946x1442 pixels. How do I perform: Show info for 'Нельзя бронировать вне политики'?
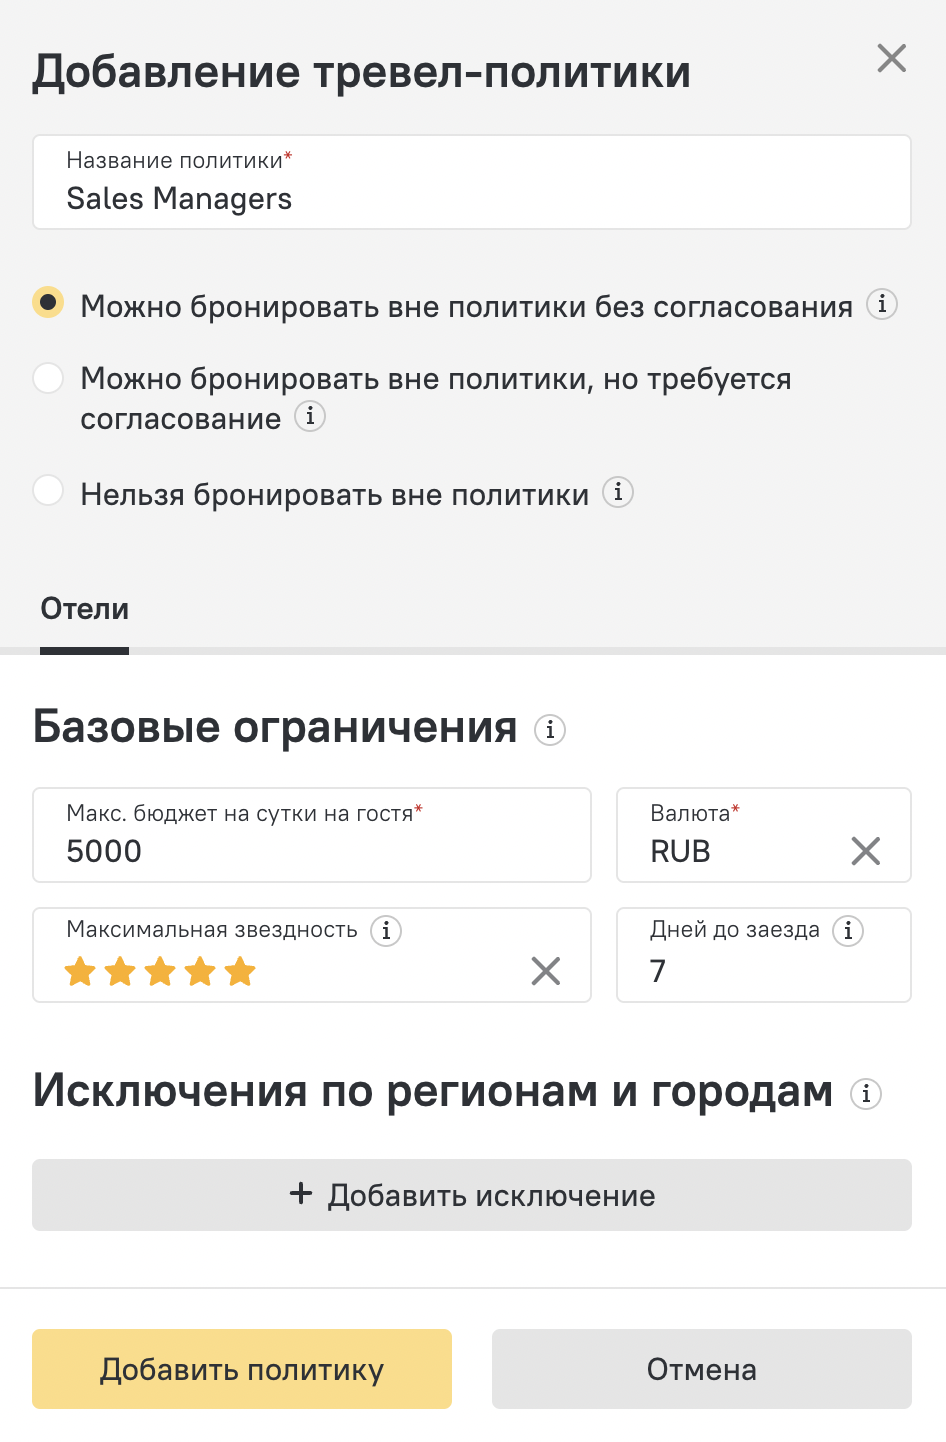click(x=618, y=492)
